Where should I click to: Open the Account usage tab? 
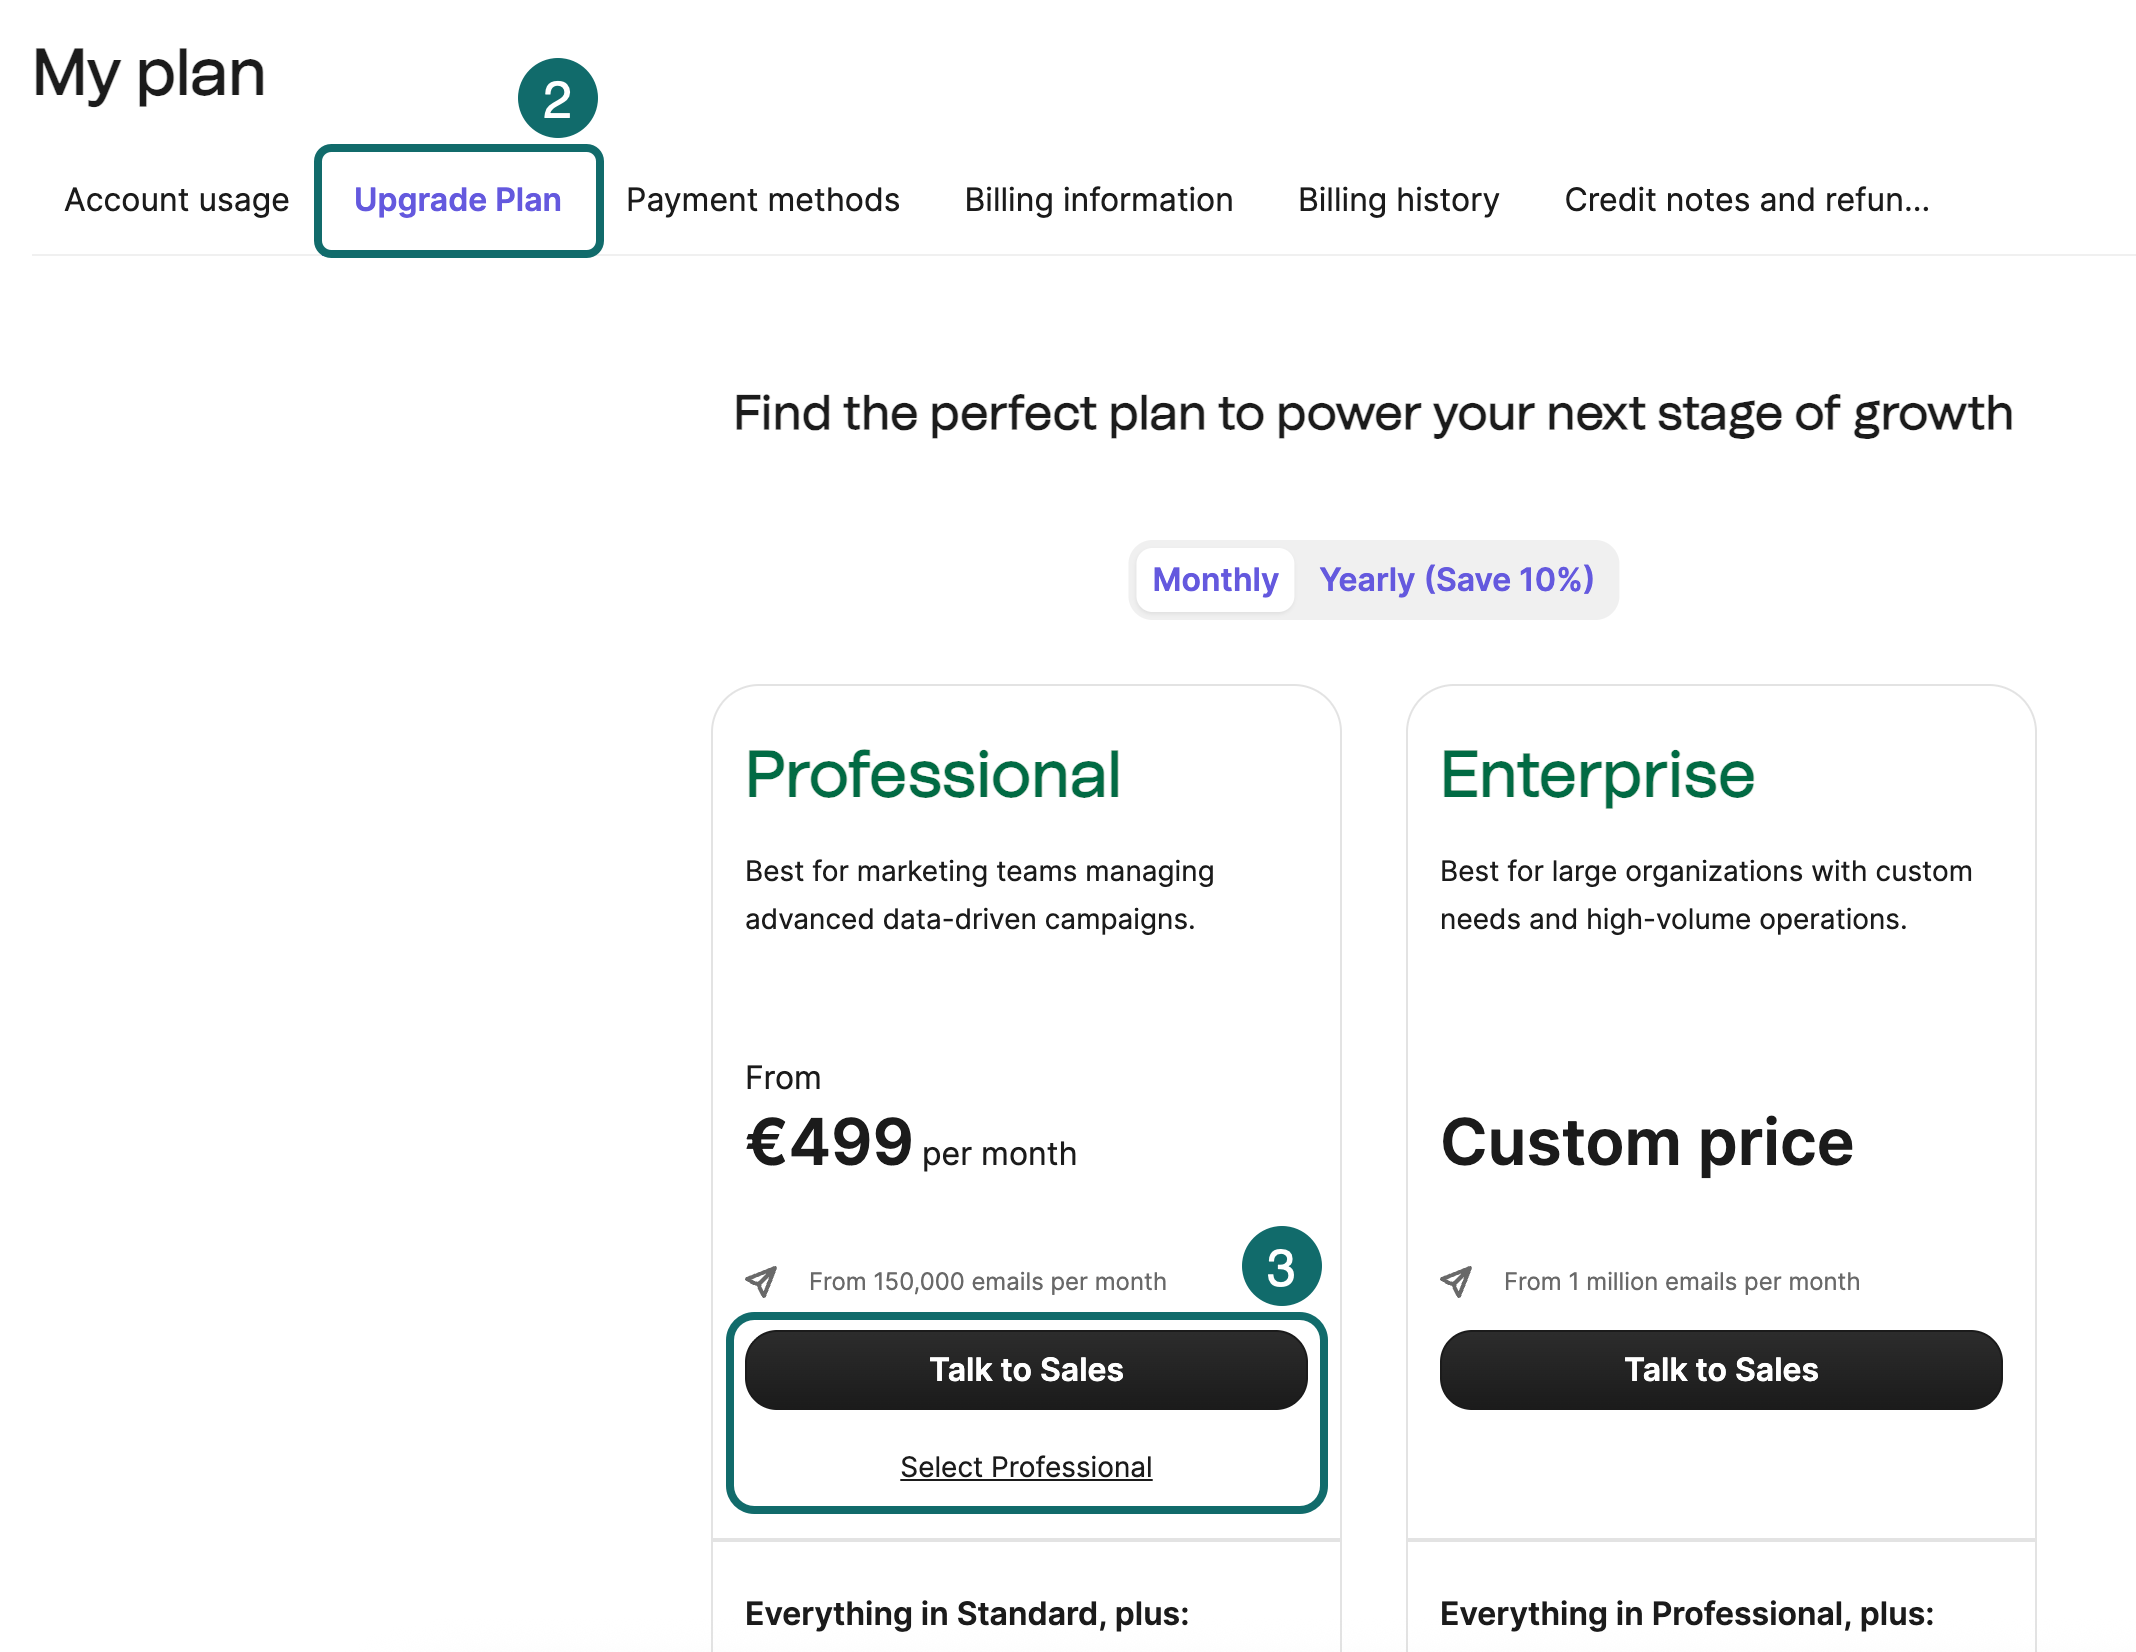[176, 199]
